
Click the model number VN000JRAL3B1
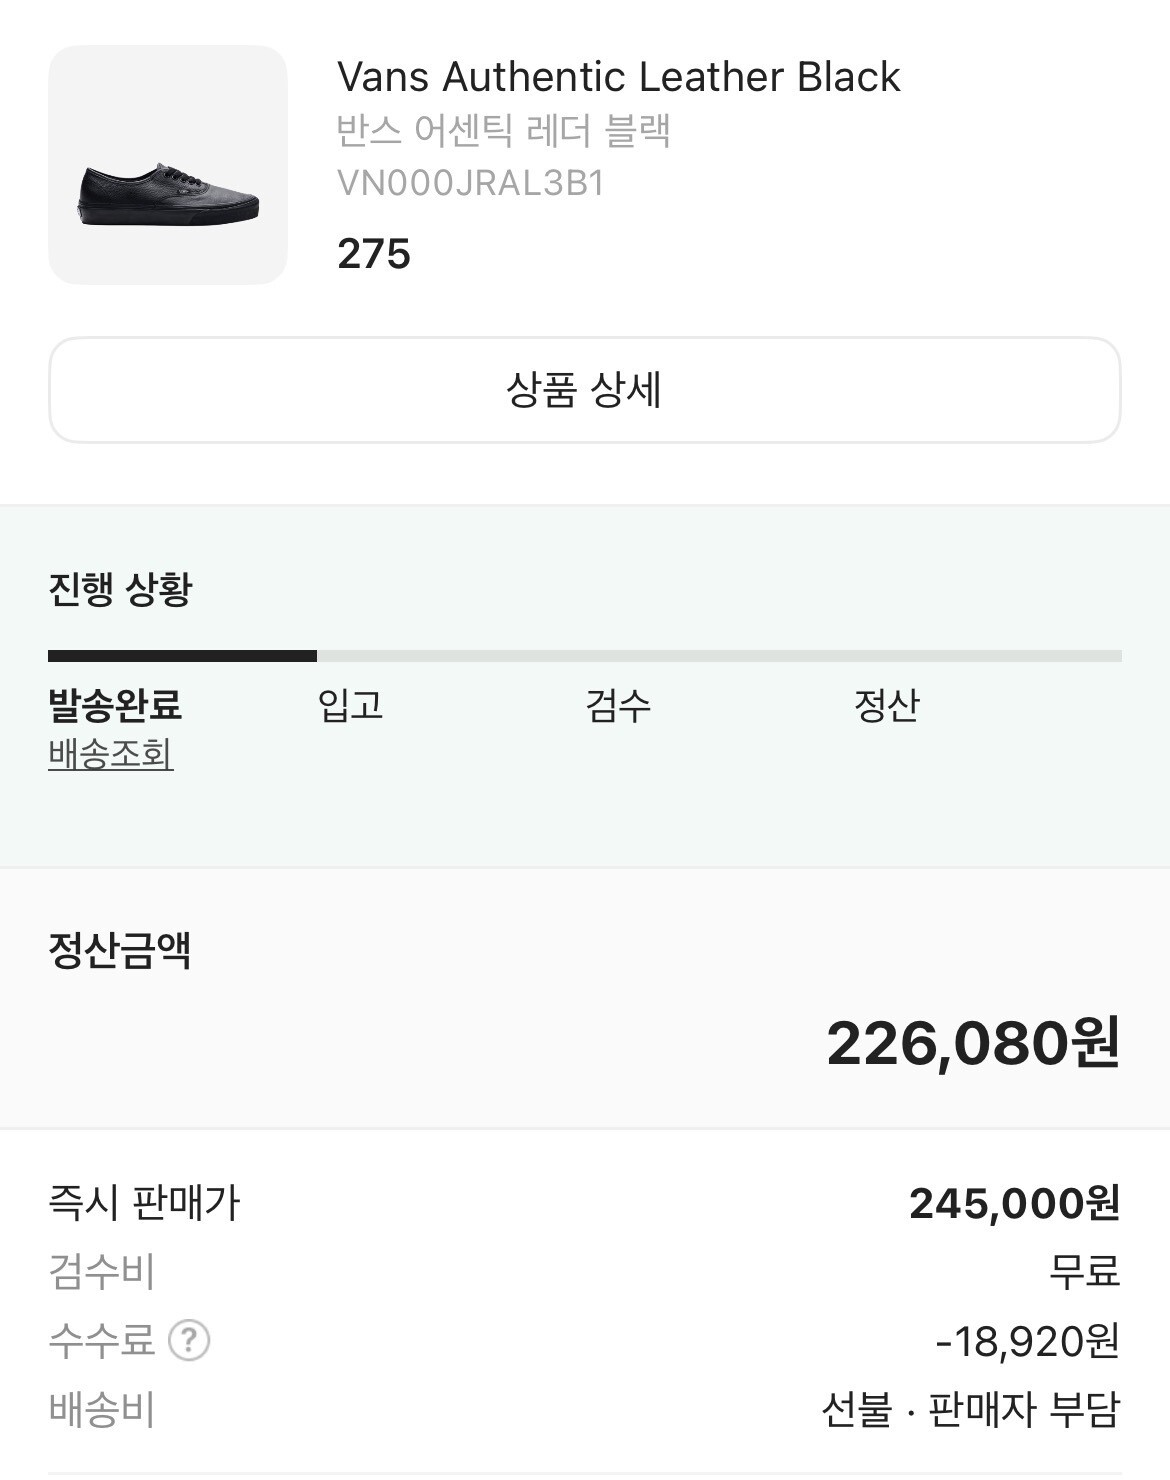(471, 184)
